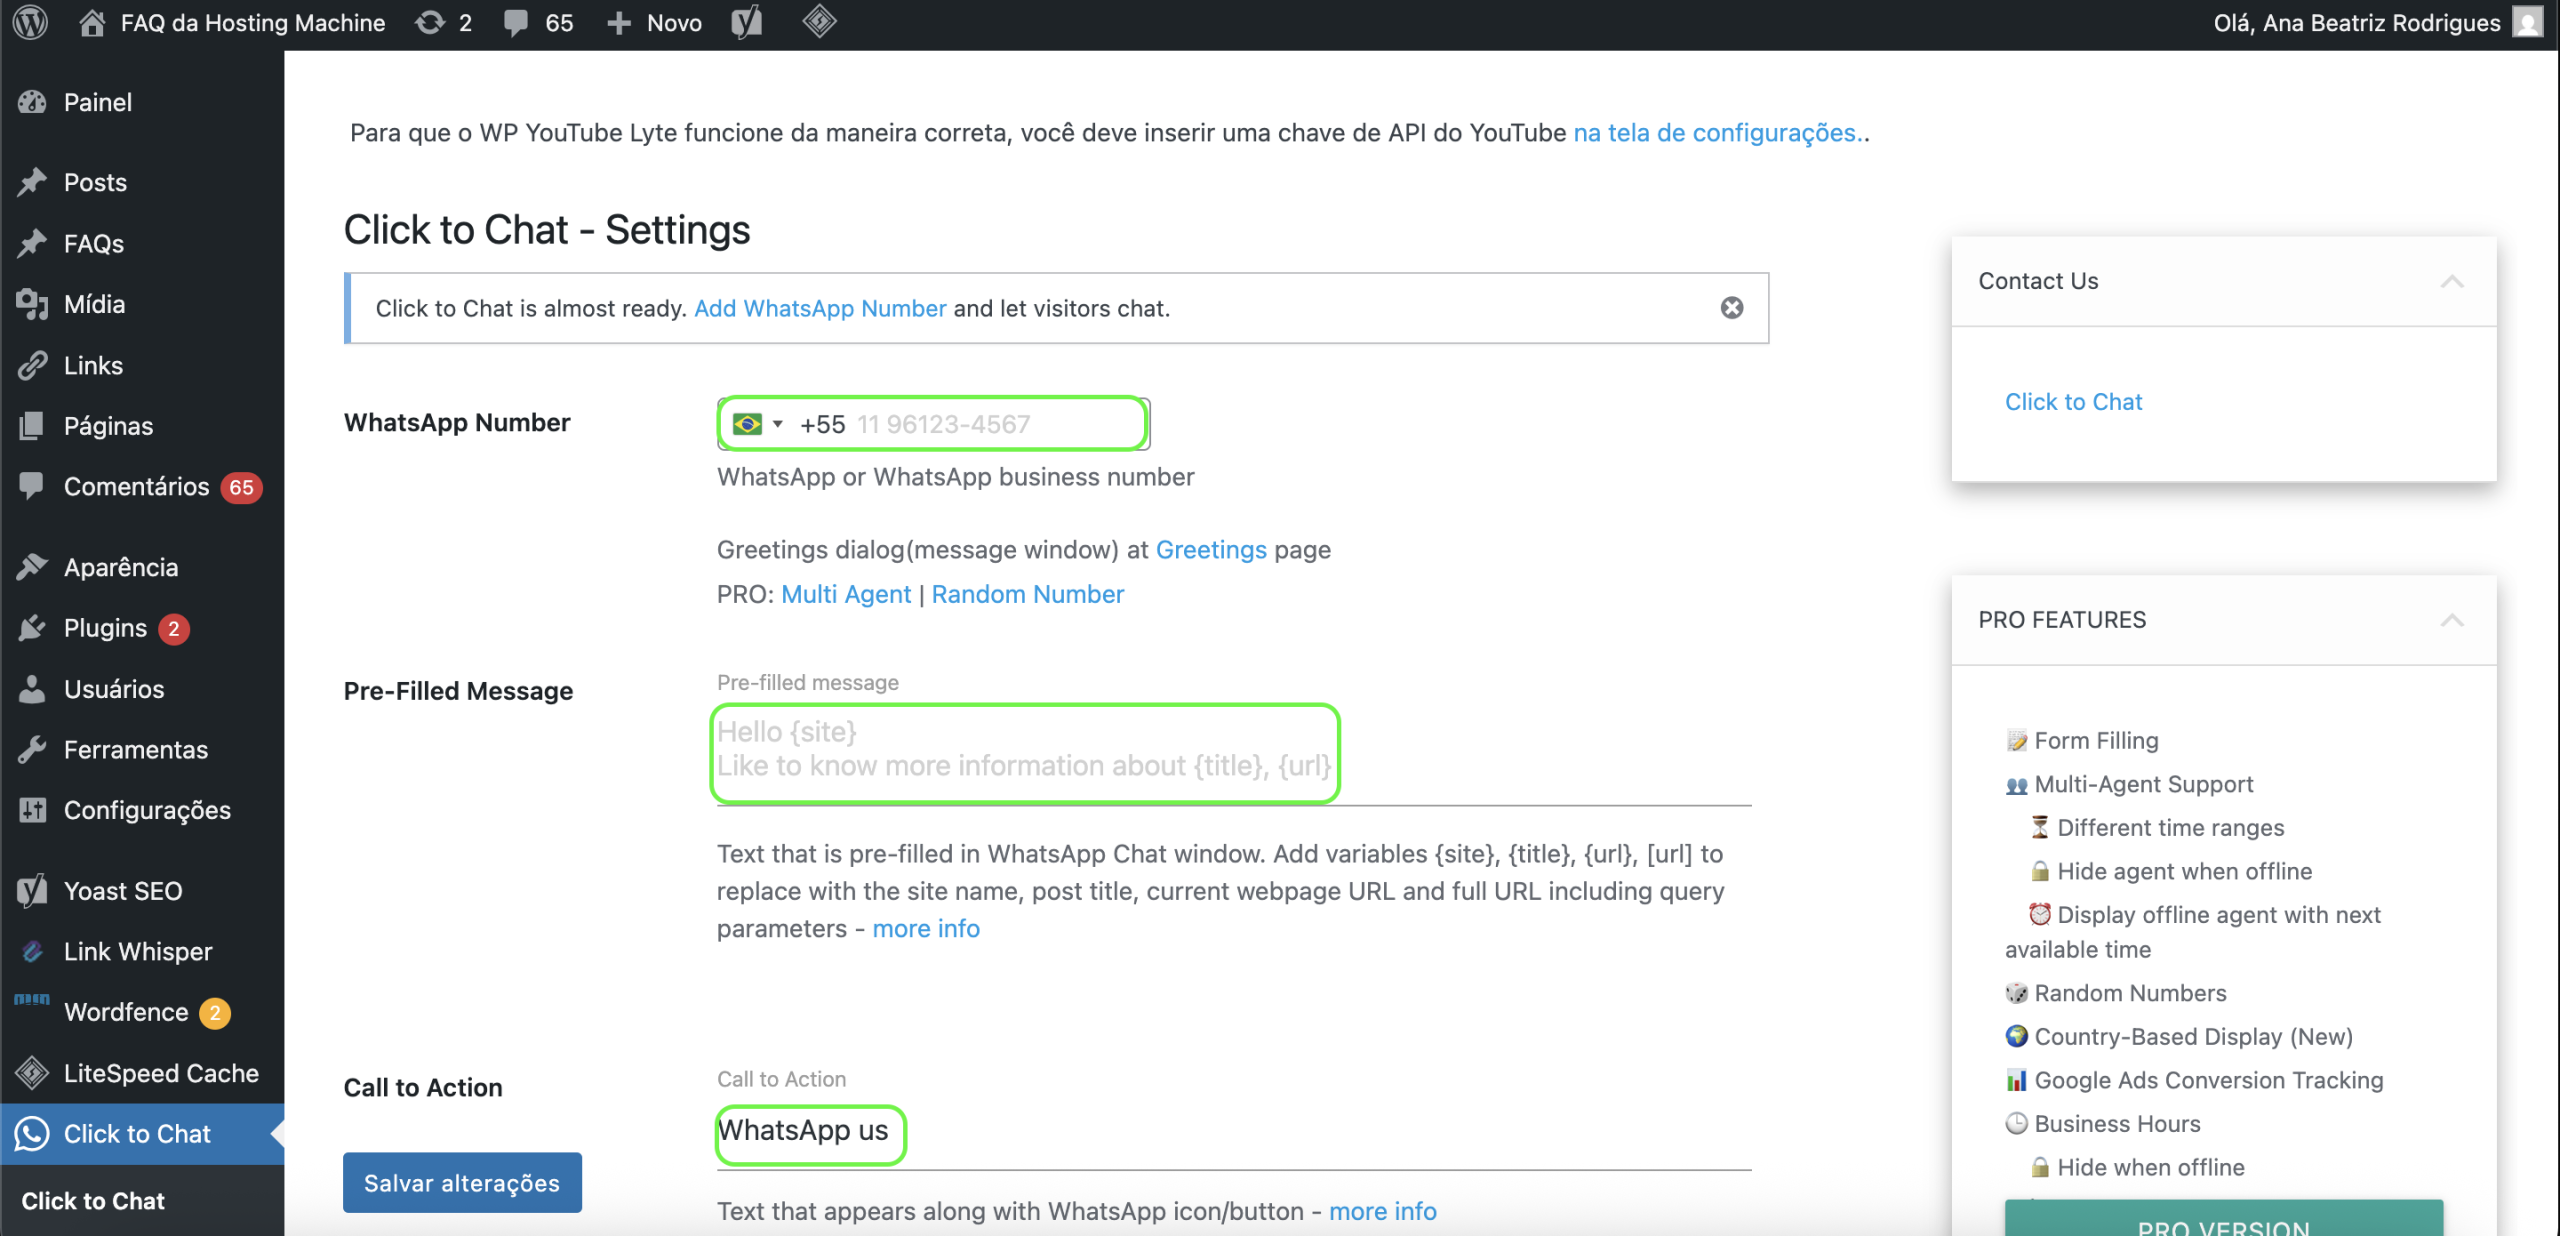Viewport: 2560px width, 1236px height.
Task: Click more info link under Call to Action
Action: [x=1383, y=1211]
